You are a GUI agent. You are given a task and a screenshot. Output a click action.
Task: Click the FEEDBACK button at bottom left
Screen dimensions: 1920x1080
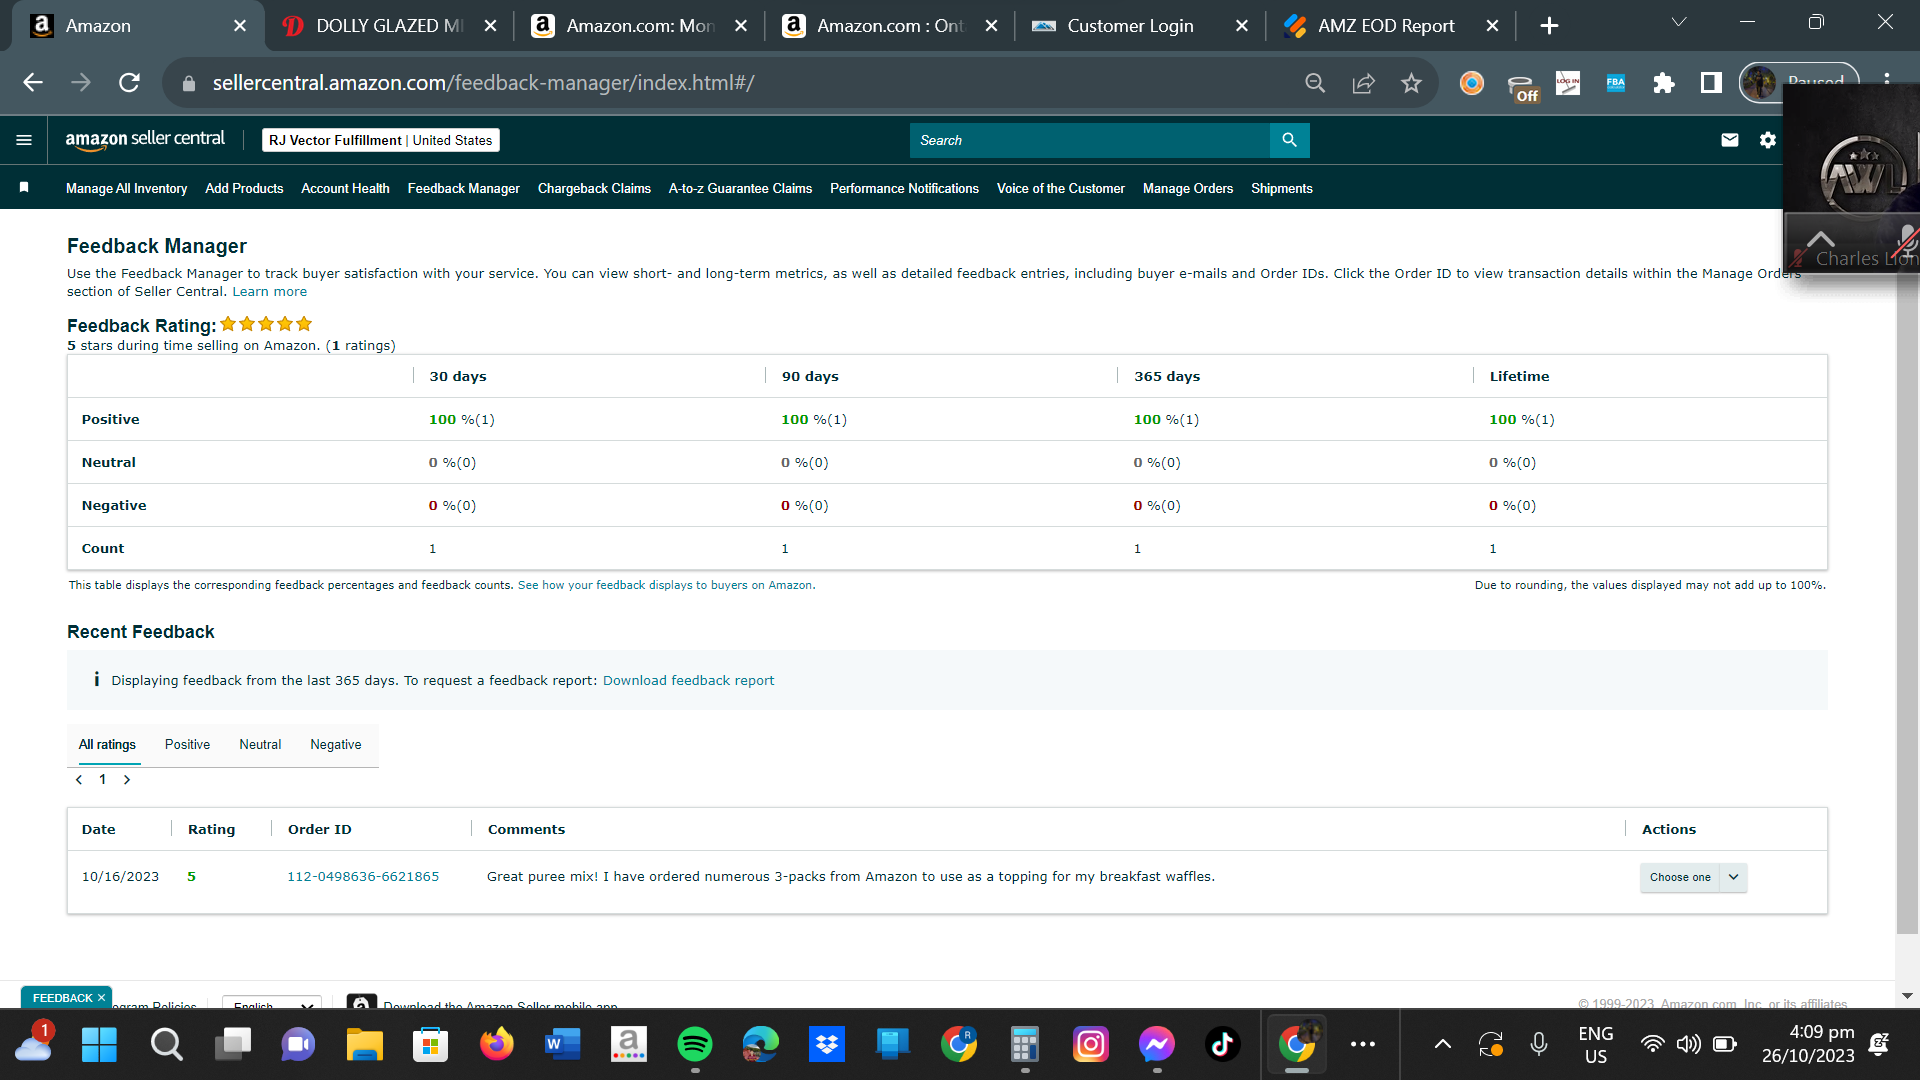click(62, 998)
